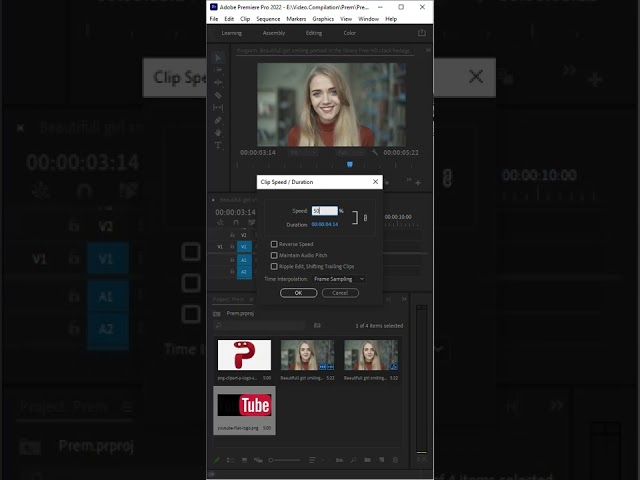This screenshot has height=480, width=640.
Task: Click the Program Monitor playhead marker
Action: tap(349, 164)
